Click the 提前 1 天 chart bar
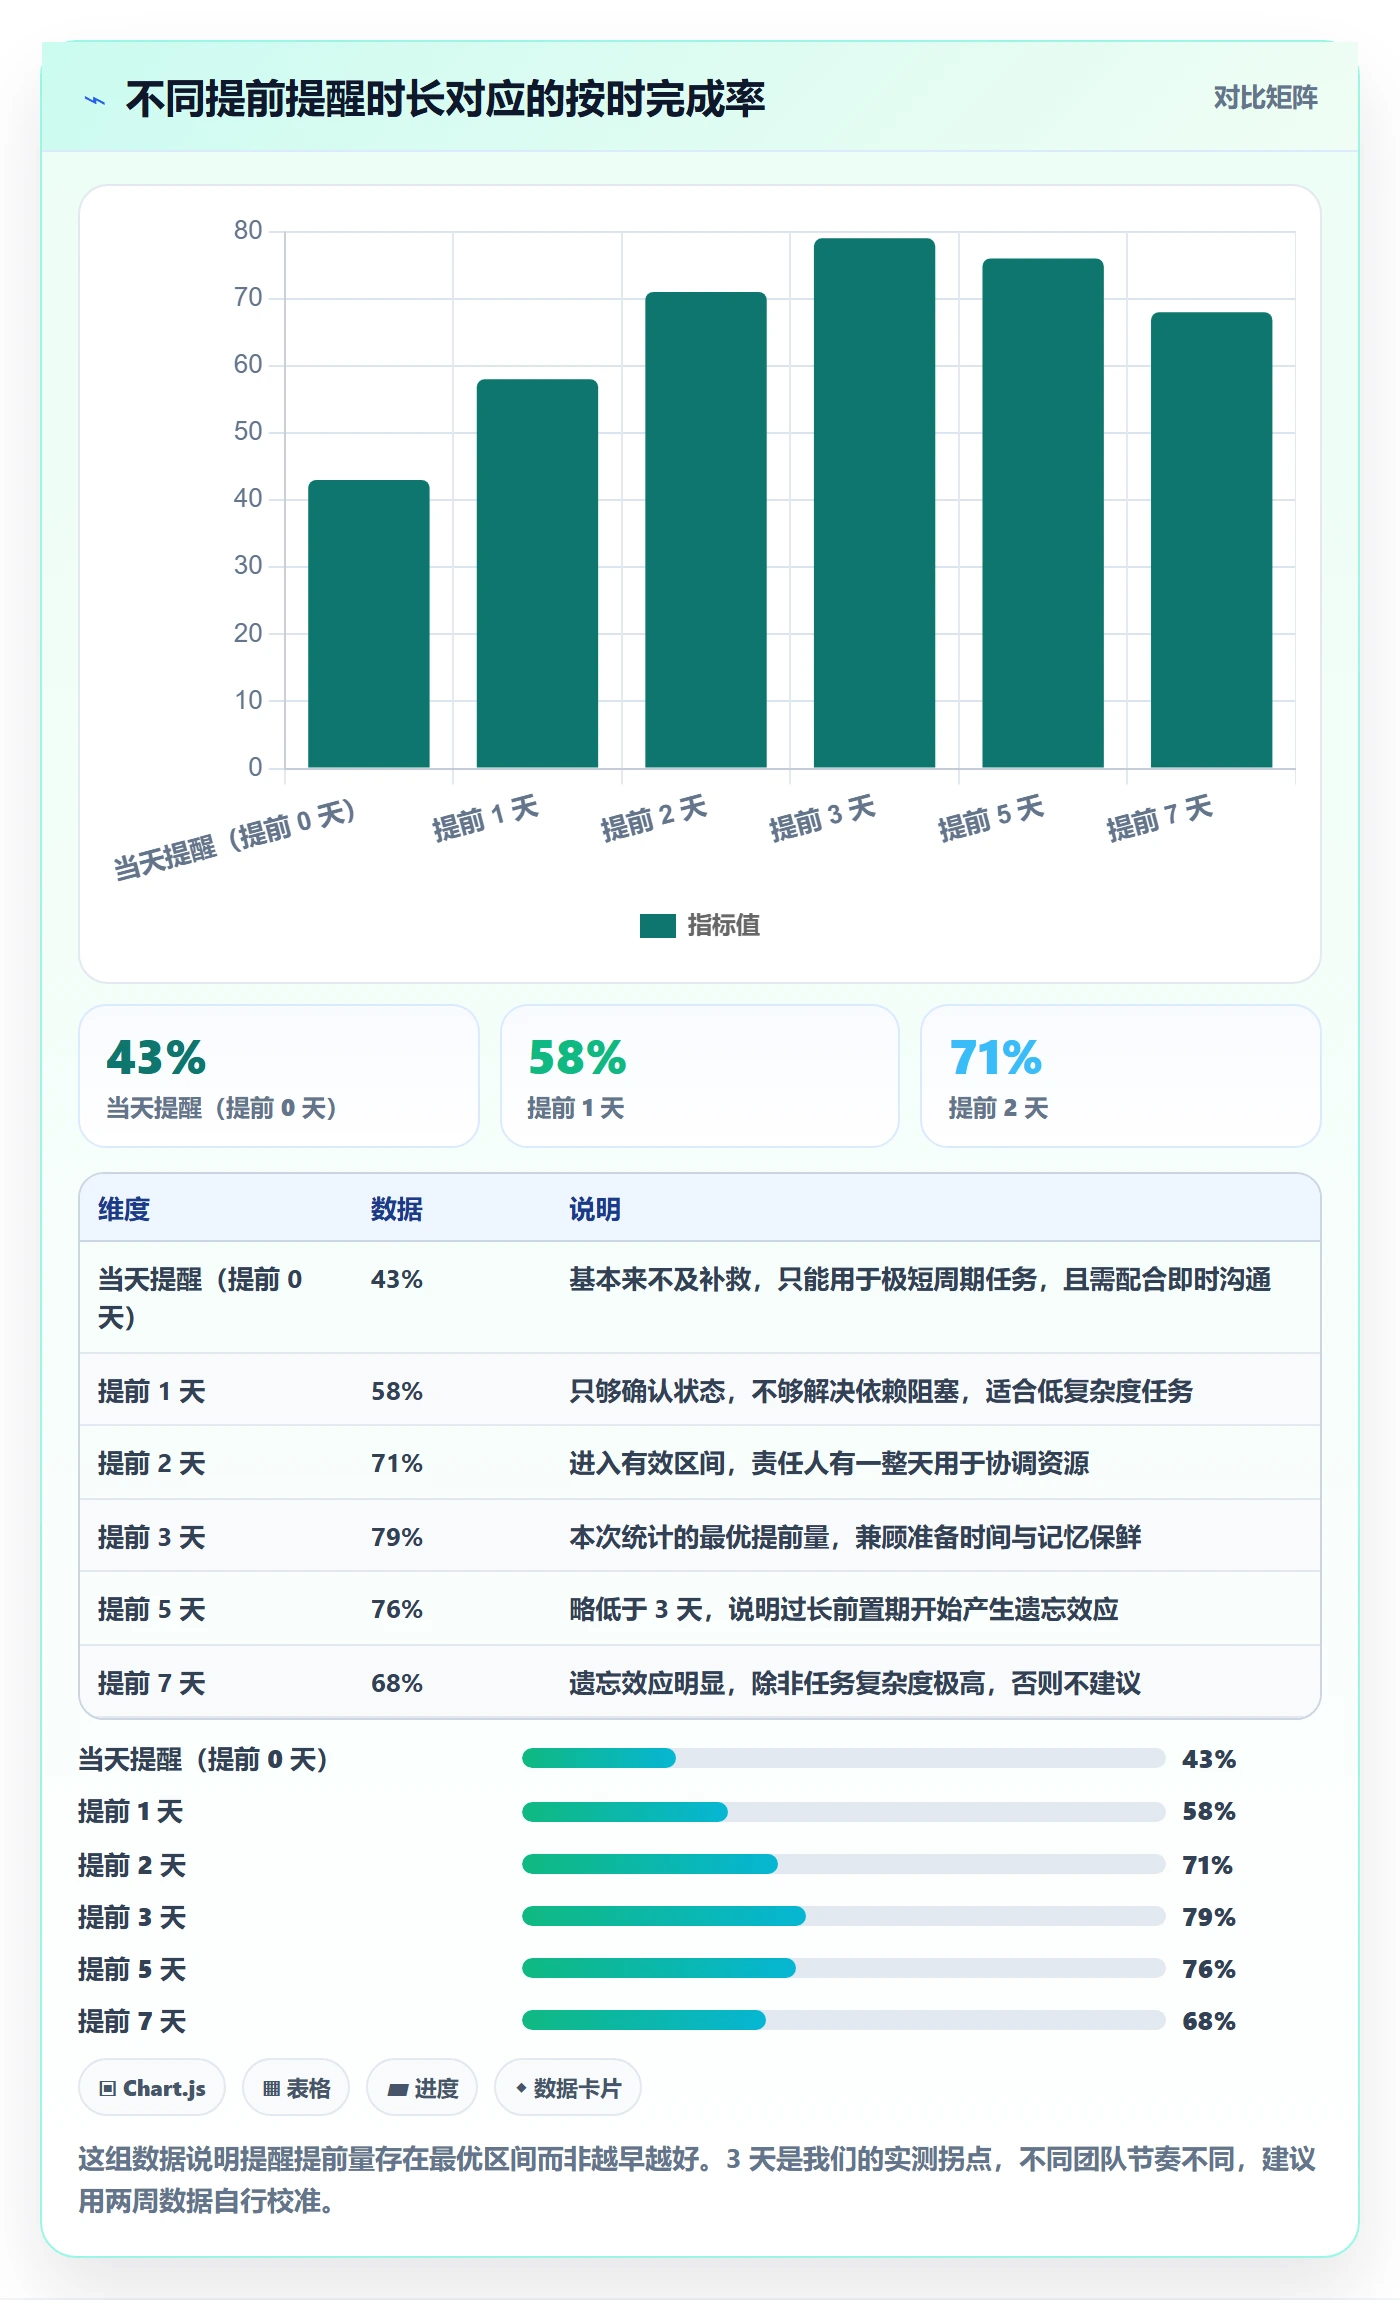 click(x=537, y=573)
